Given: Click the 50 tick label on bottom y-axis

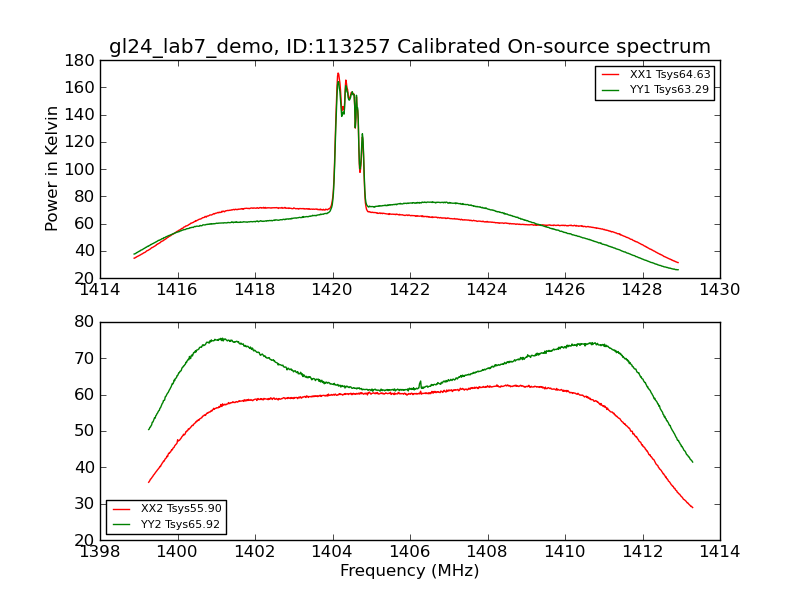Looking at the screenshot, I should click(x=84, y=431).
